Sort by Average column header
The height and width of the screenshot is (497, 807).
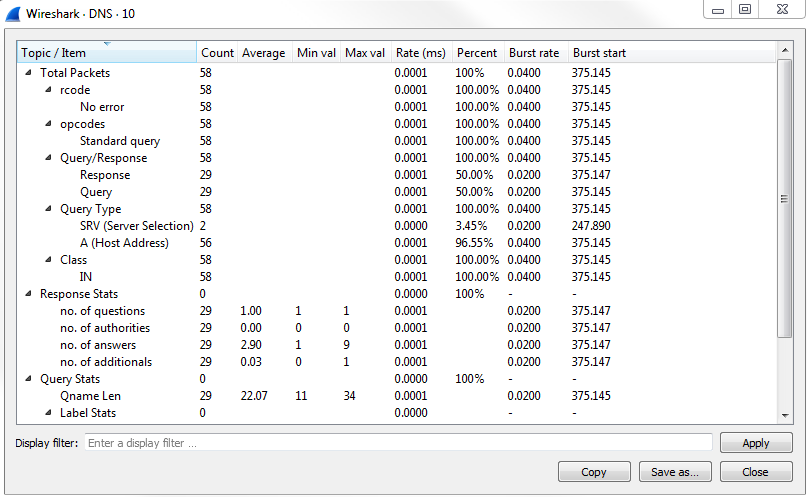[264, 52]
